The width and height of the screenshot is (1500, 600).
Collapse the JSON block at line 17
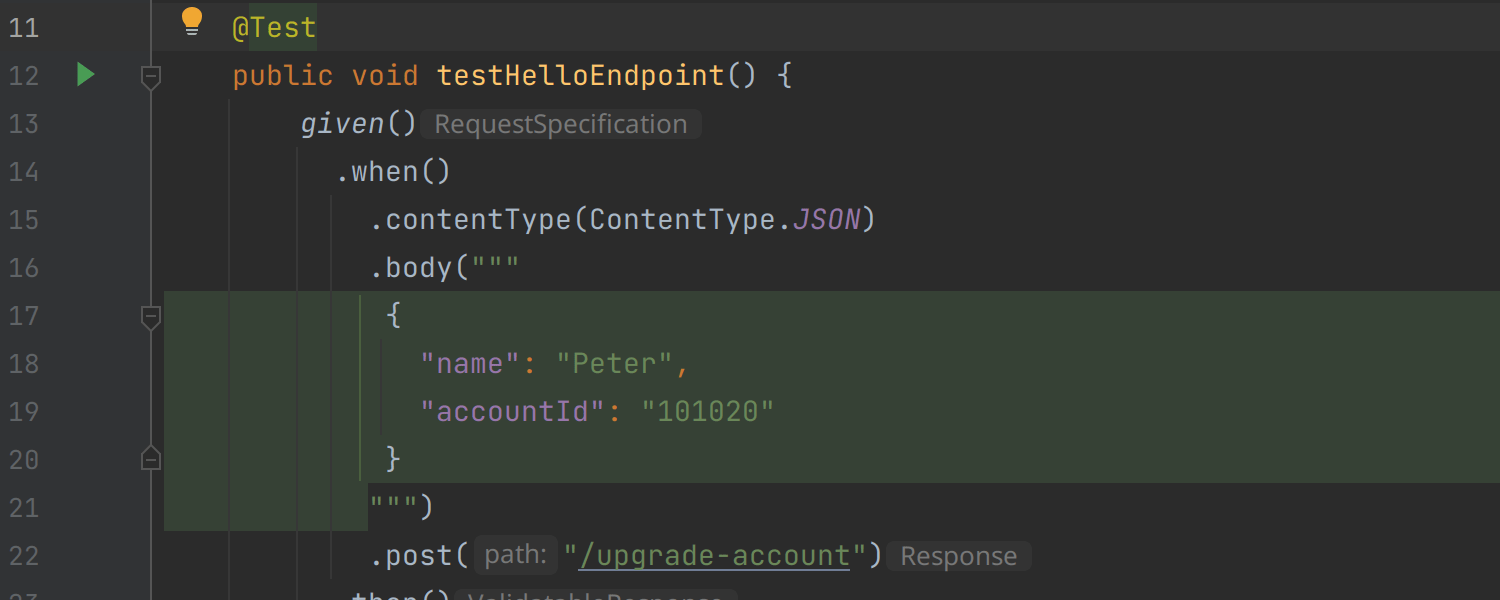[x=151, y=317]
